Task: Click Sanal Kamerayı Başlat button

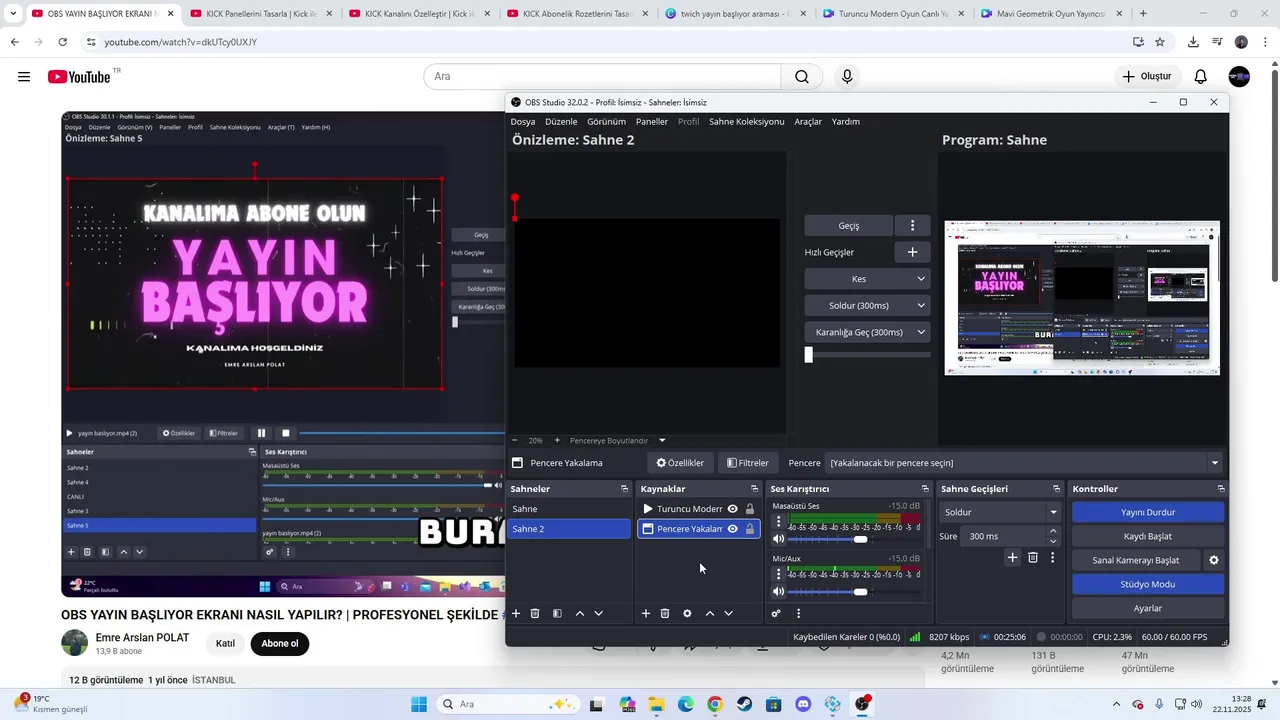Action: [x=1136, y=560]
